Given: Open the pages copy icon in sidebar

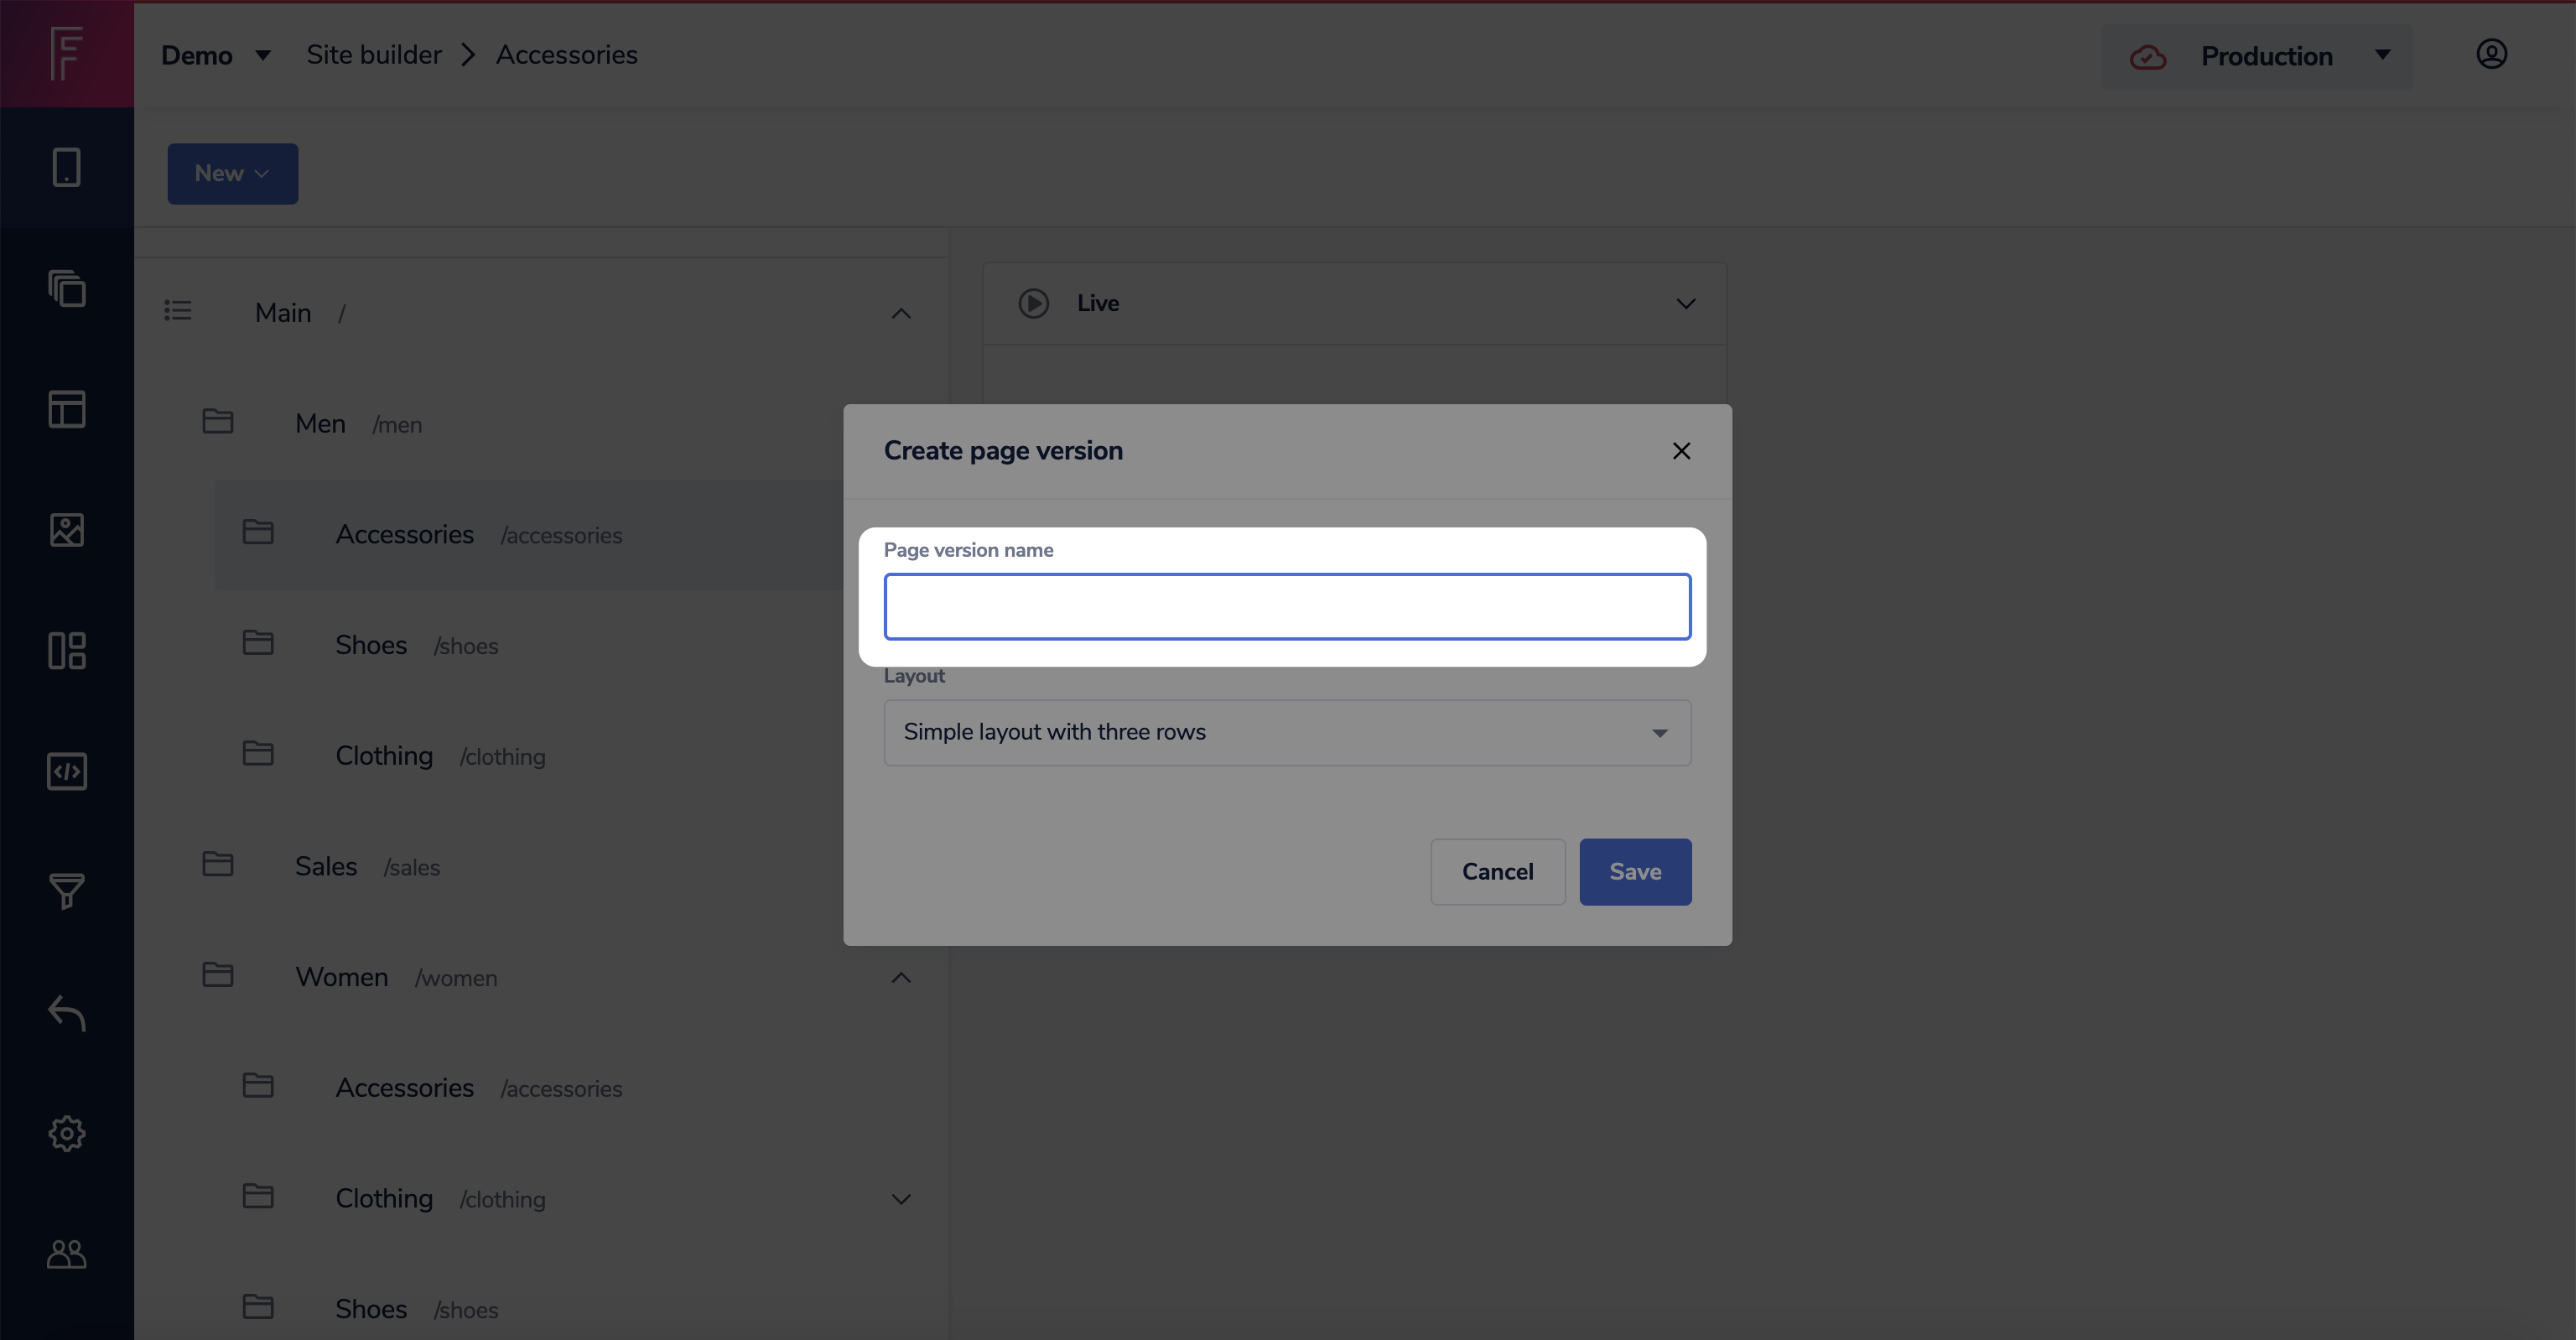Looking at the screenshot, I should [67, 288].
